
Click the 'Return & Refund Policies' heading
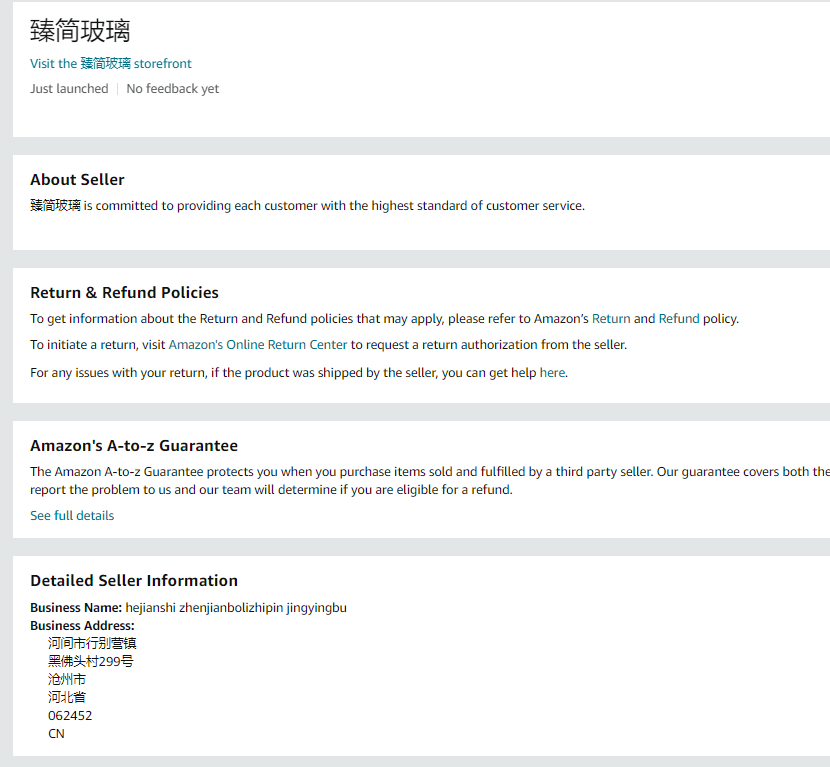point(124,293)
